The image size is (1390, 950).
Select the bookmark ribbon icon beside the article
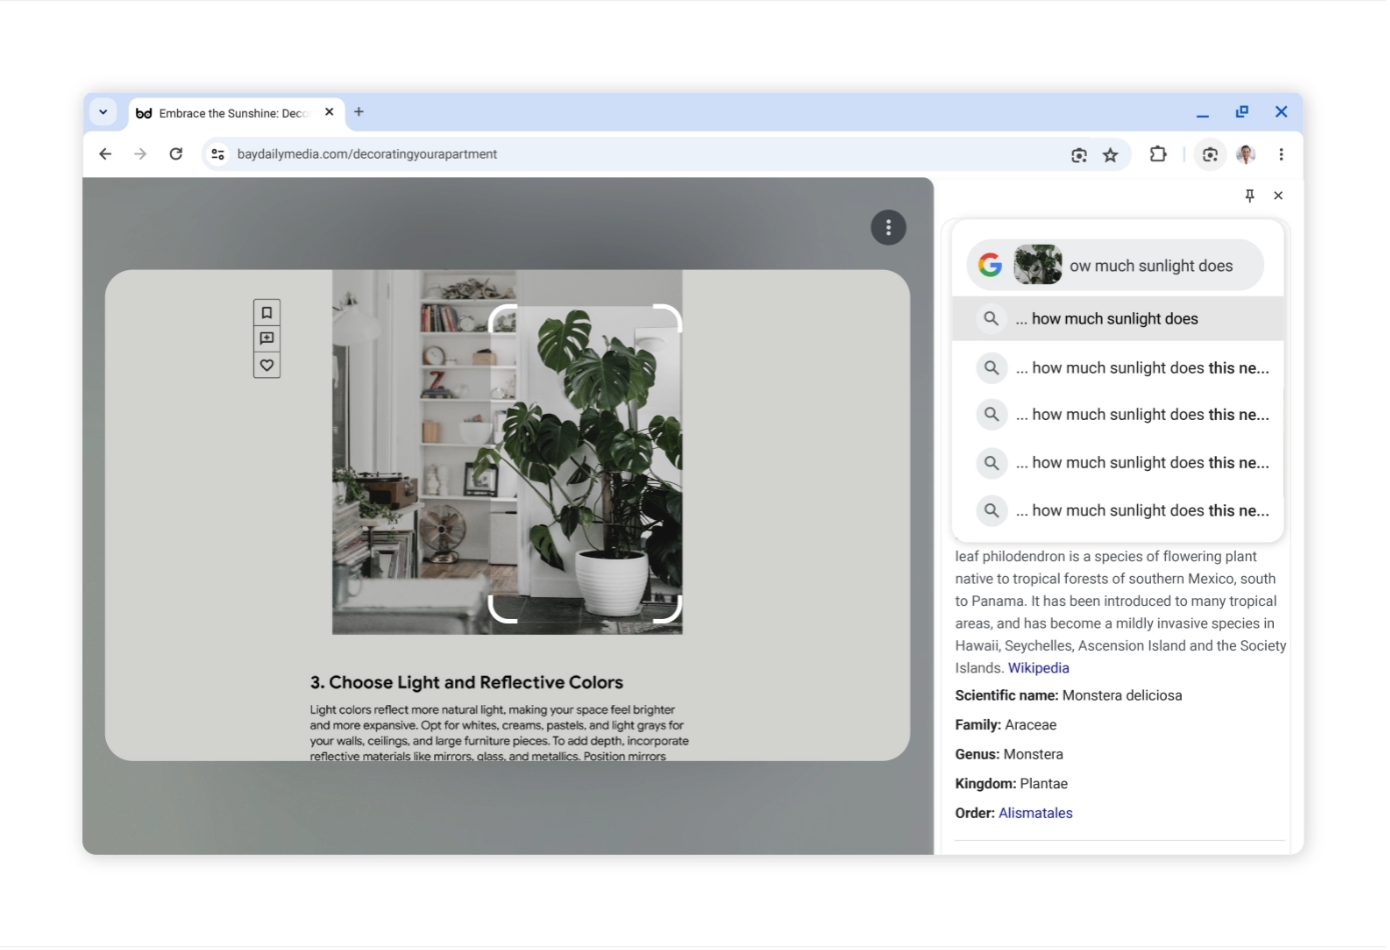(x=267, y=313)
